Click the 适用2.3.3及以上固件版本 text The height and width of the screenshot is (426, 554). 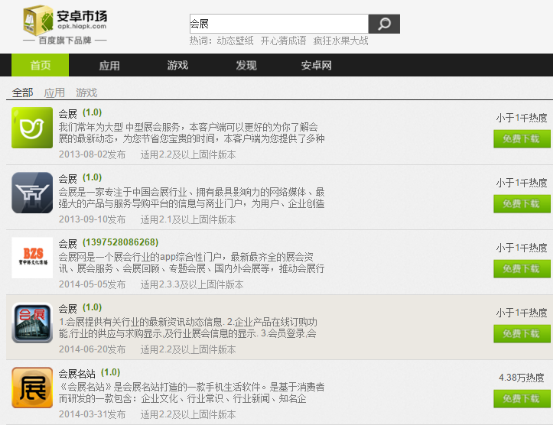tap(192, 285)
